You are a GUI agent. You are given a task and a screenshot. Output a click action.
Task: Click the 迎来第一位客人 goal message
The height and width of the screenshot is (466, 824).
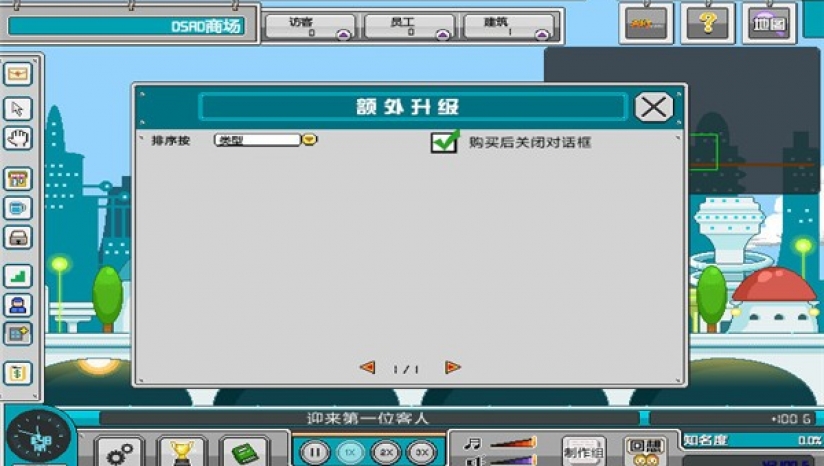pos(368,419)
